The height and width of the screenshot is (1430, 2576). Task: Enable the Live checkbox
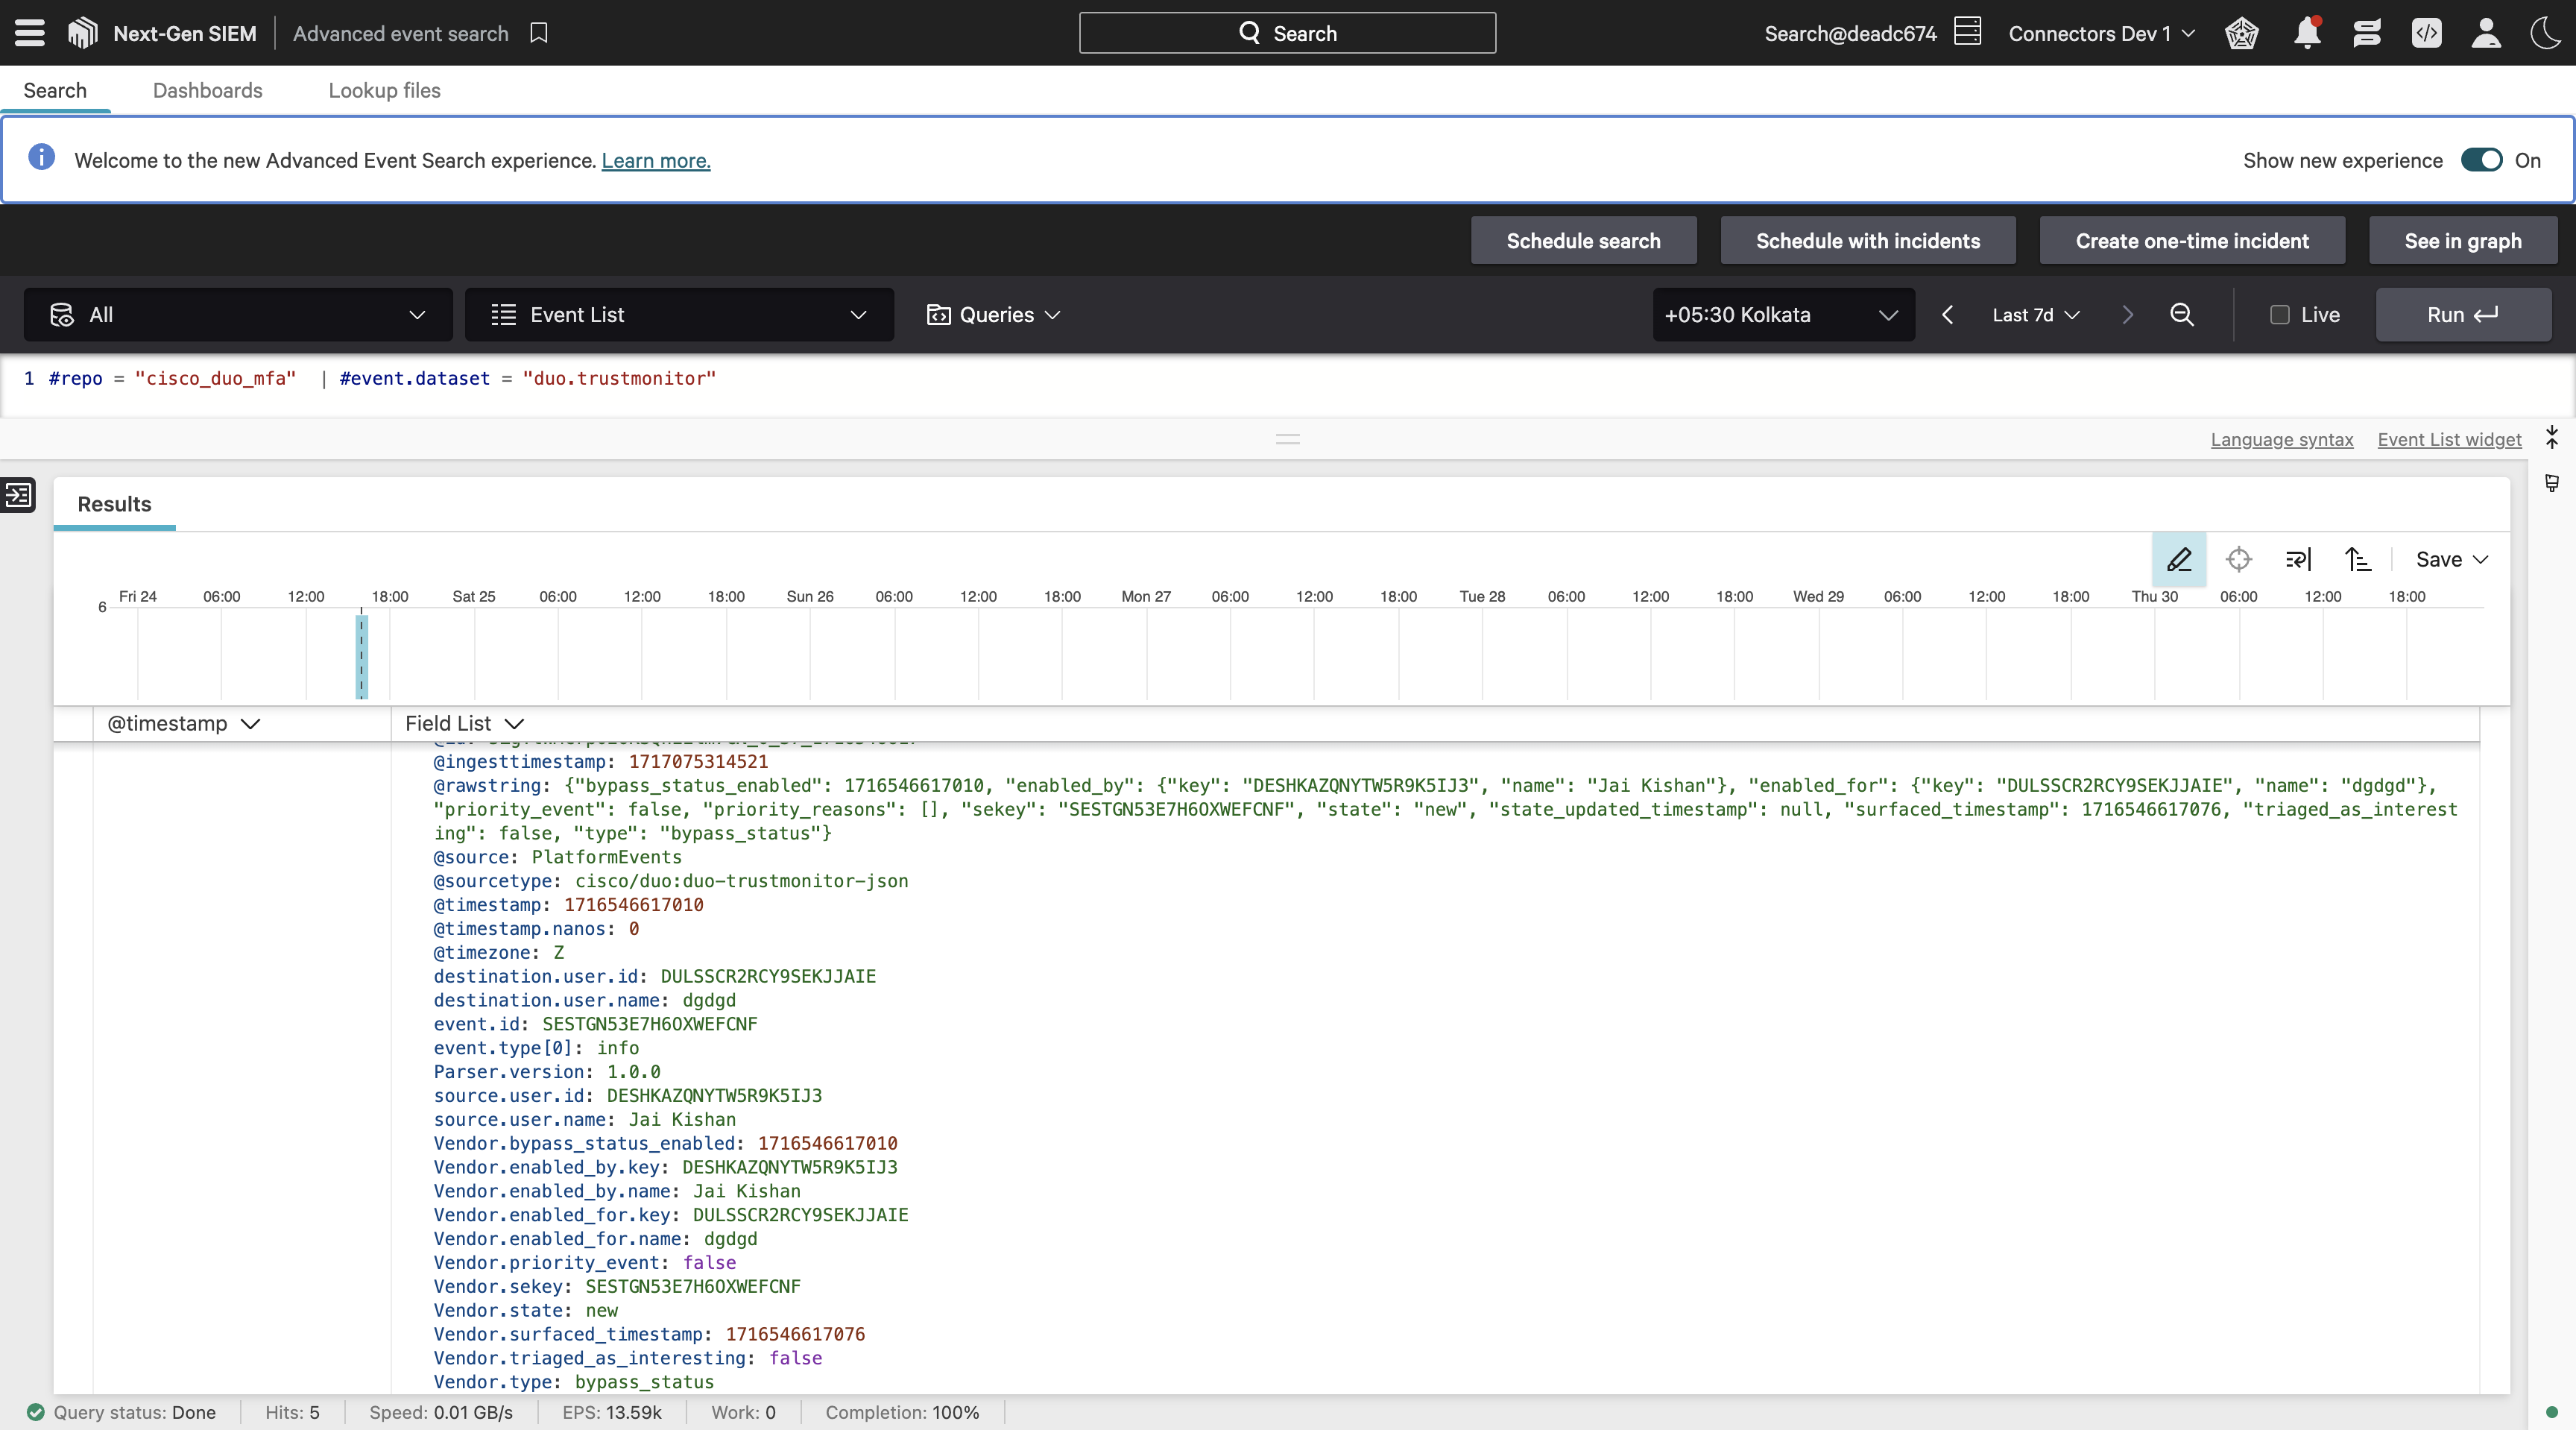tap(2280, 315)
